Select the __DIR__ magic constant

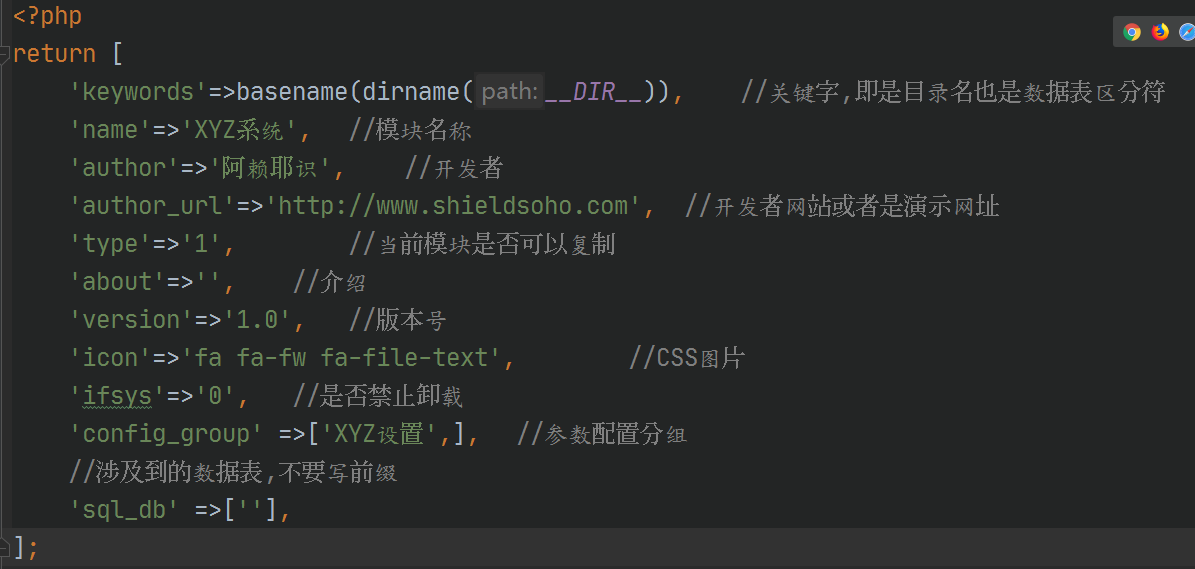coord(595,92)
